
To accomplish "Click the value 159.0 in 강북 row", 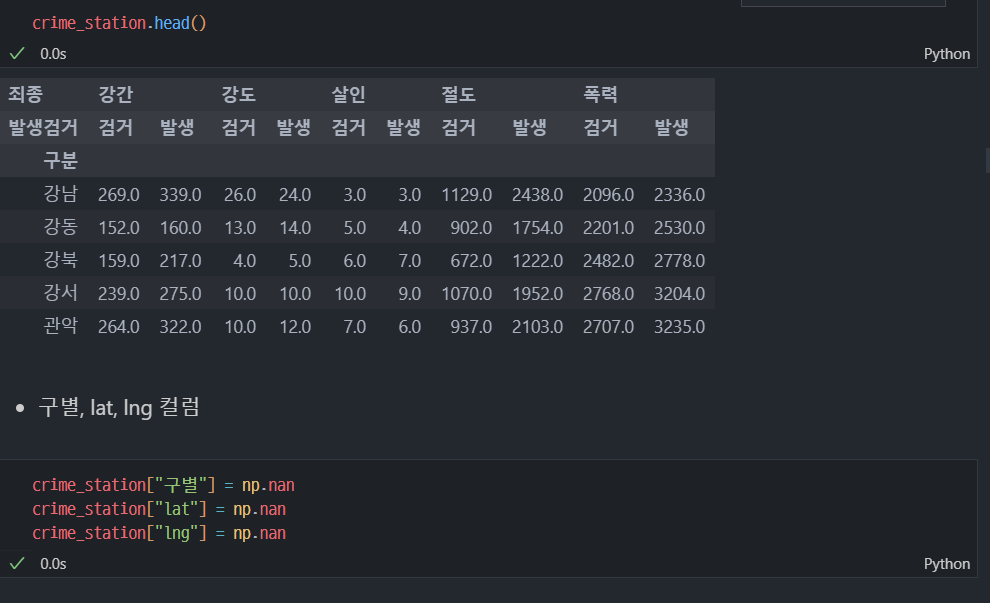I will pyautogui.click(x=119, y=260).
